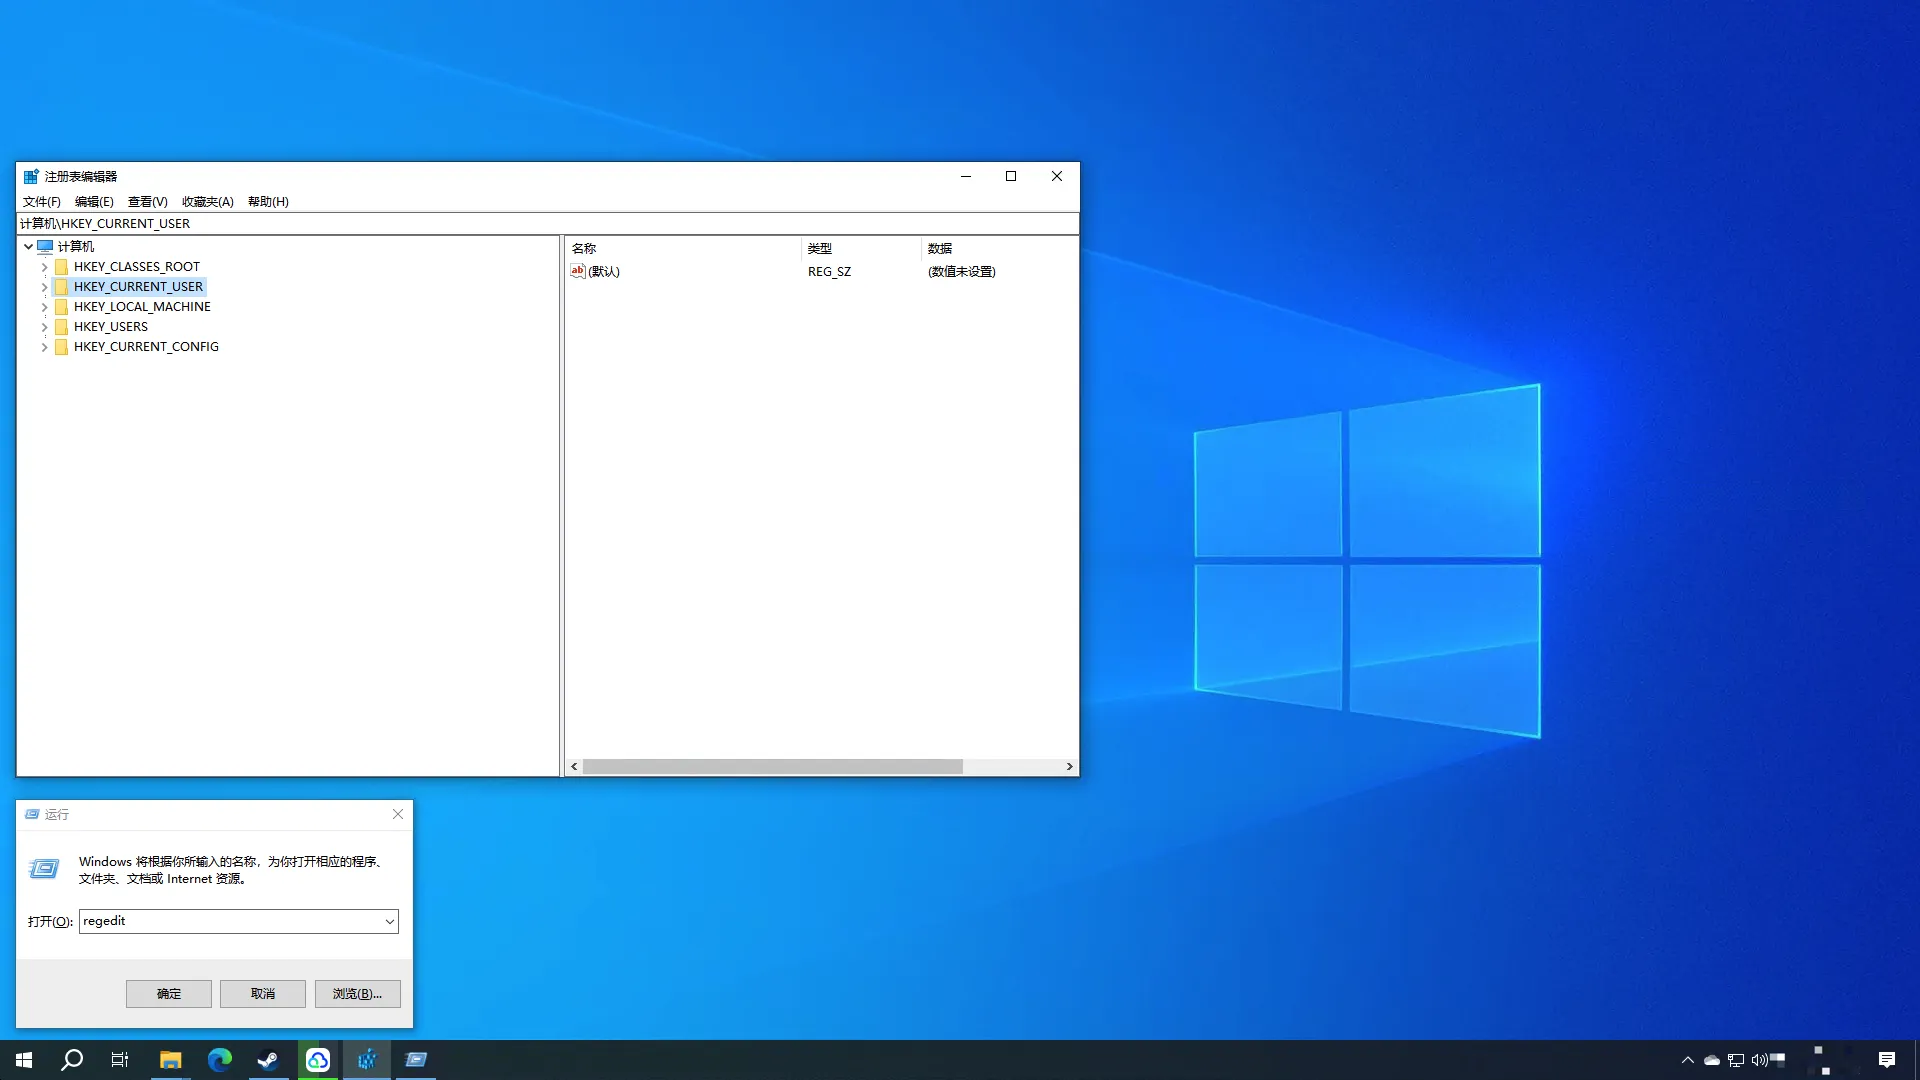Viewport: 1920px width, 1080px height.
Task: Click the REG_SZ type cell
Action: coord(830,272)
